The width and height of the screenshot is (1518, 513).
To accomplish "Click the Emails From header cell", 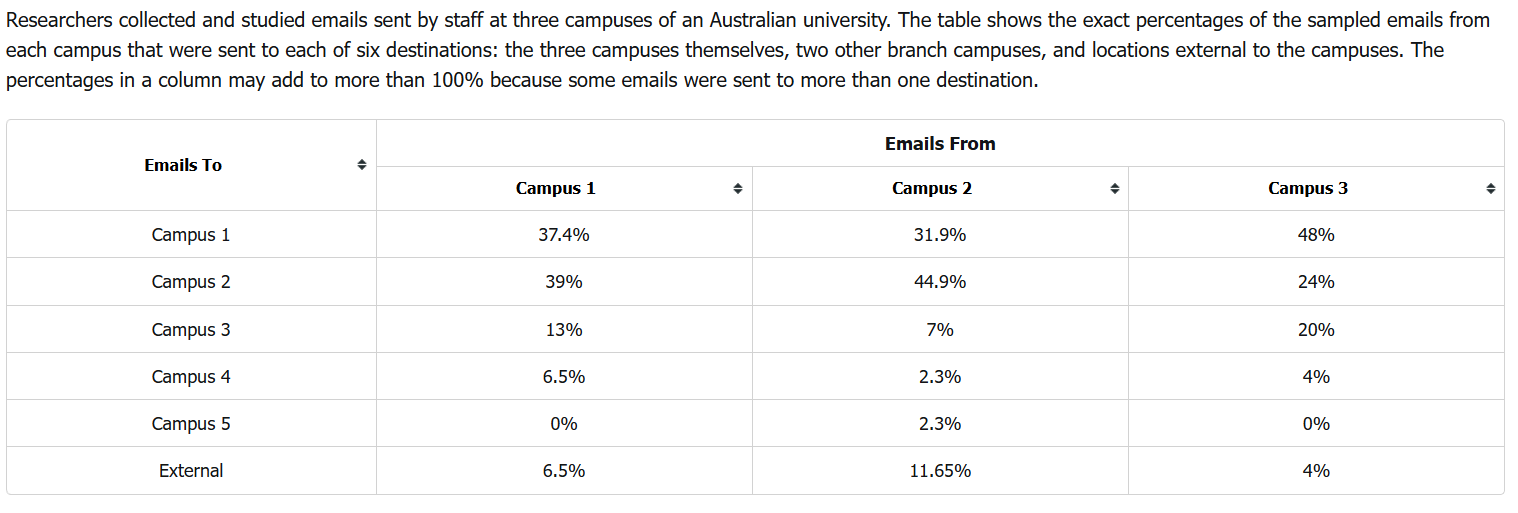I will coord(940,144).
